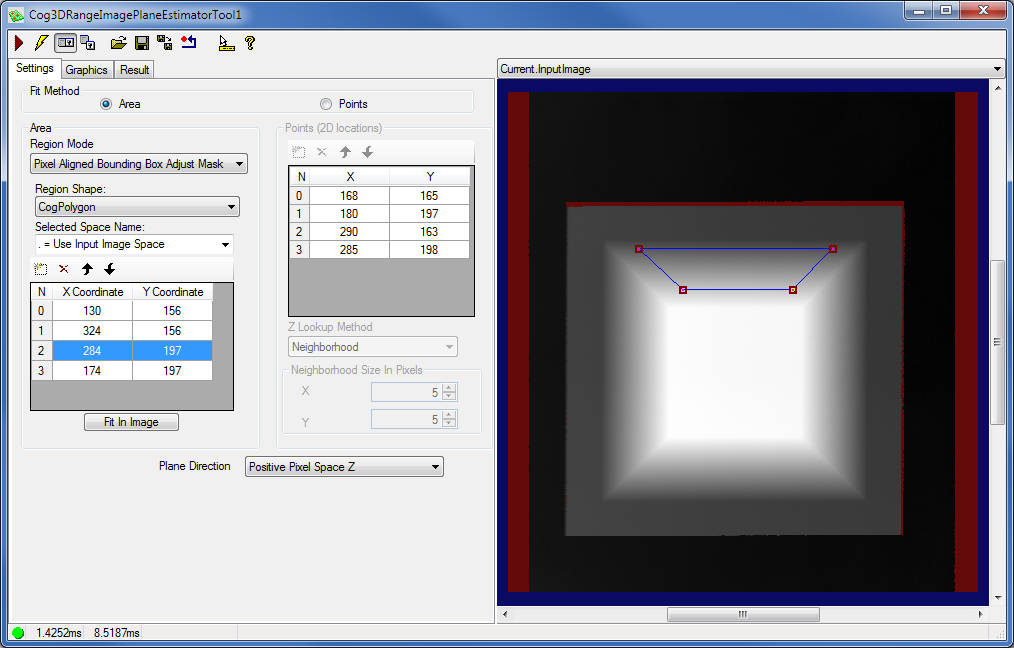Viewport: 1014px width, 648px height.
Task: Save the current tool
Action: pos(142,42)
